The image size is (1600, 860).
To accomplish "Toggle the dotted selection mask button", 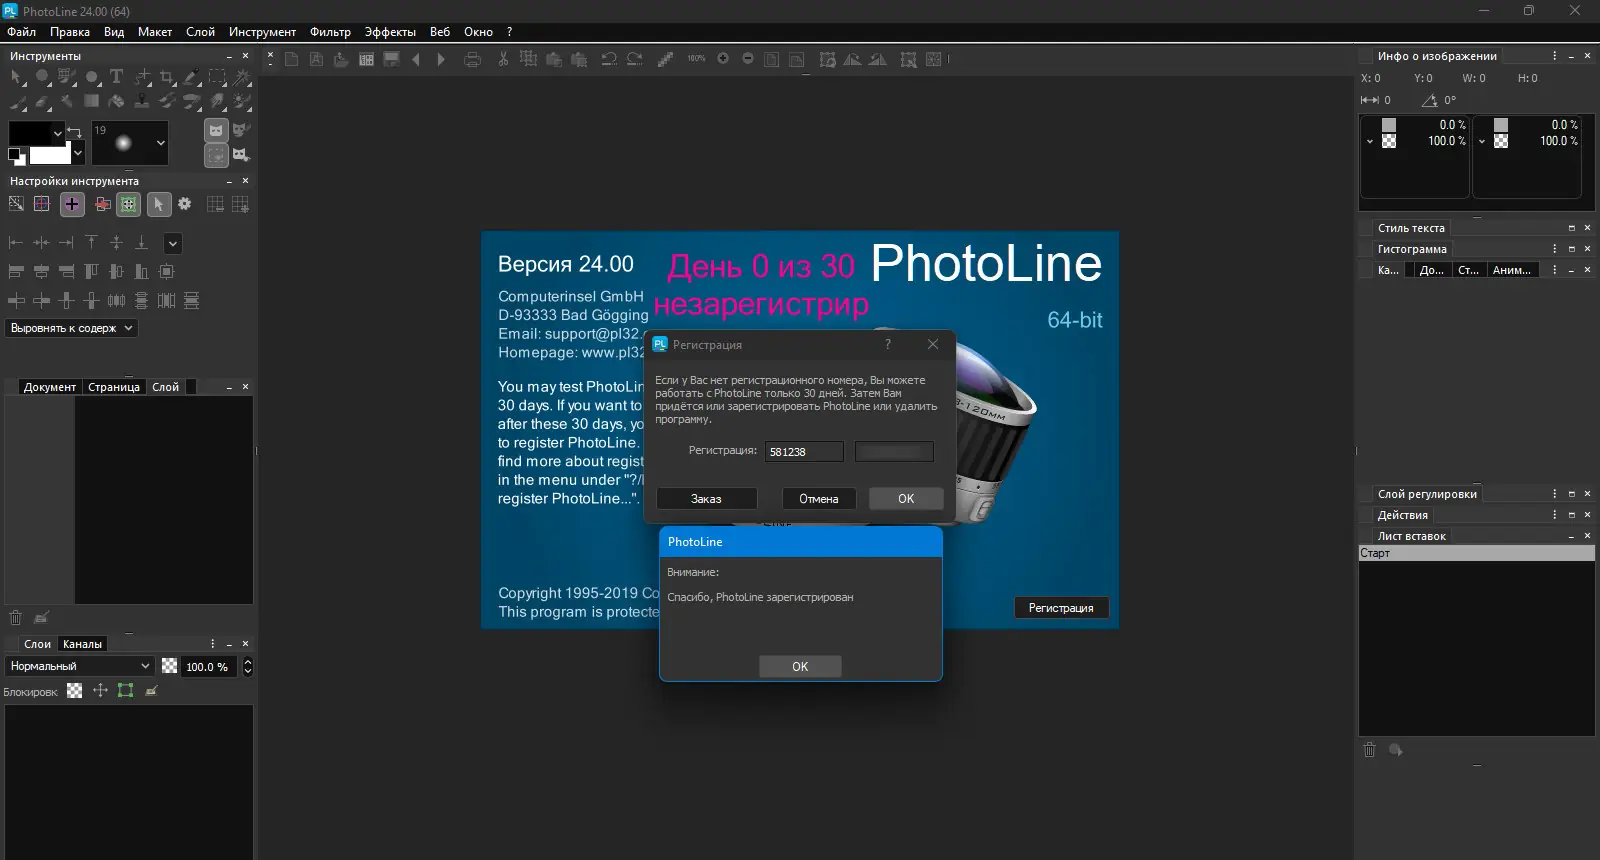I will click(216, 155).
